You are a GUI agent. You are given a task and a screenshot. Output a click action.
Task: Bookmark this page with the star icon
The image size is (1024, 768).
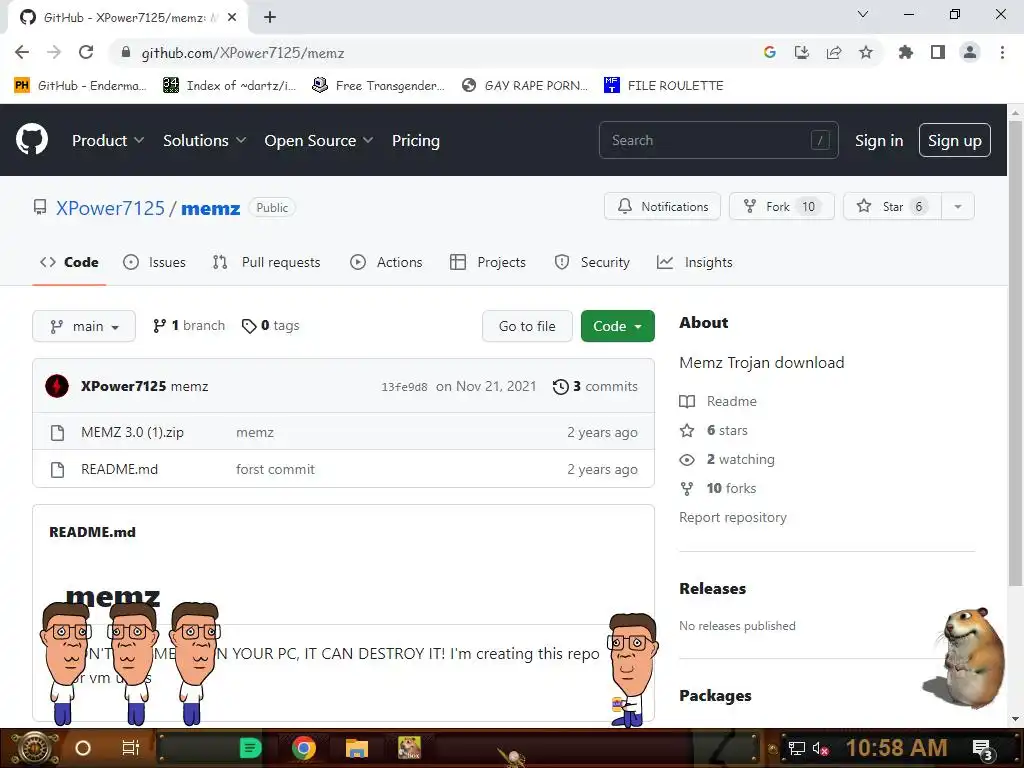click(866, 52)
